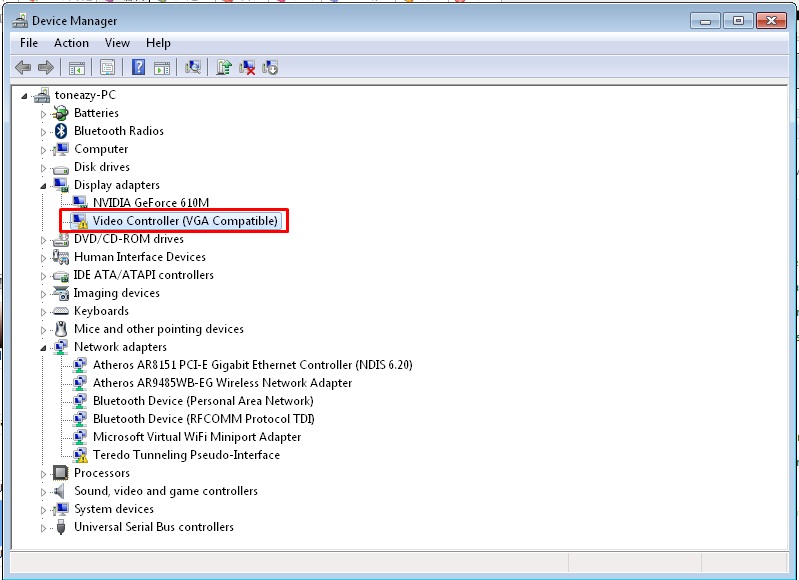Open the Help menu
This screenshot has height=580, width=799.
coord(158,43)
